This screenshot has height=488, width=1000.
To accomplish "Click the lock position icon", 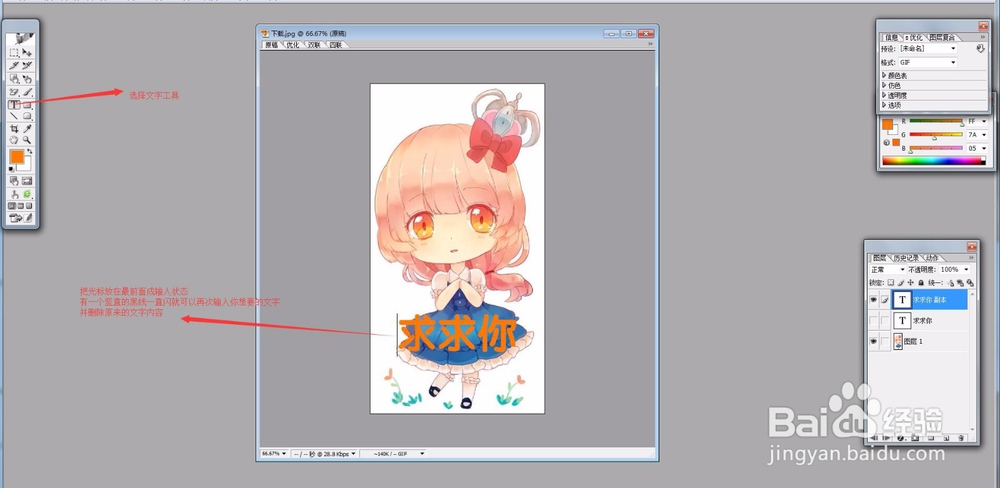I will (x=911, y=283).
